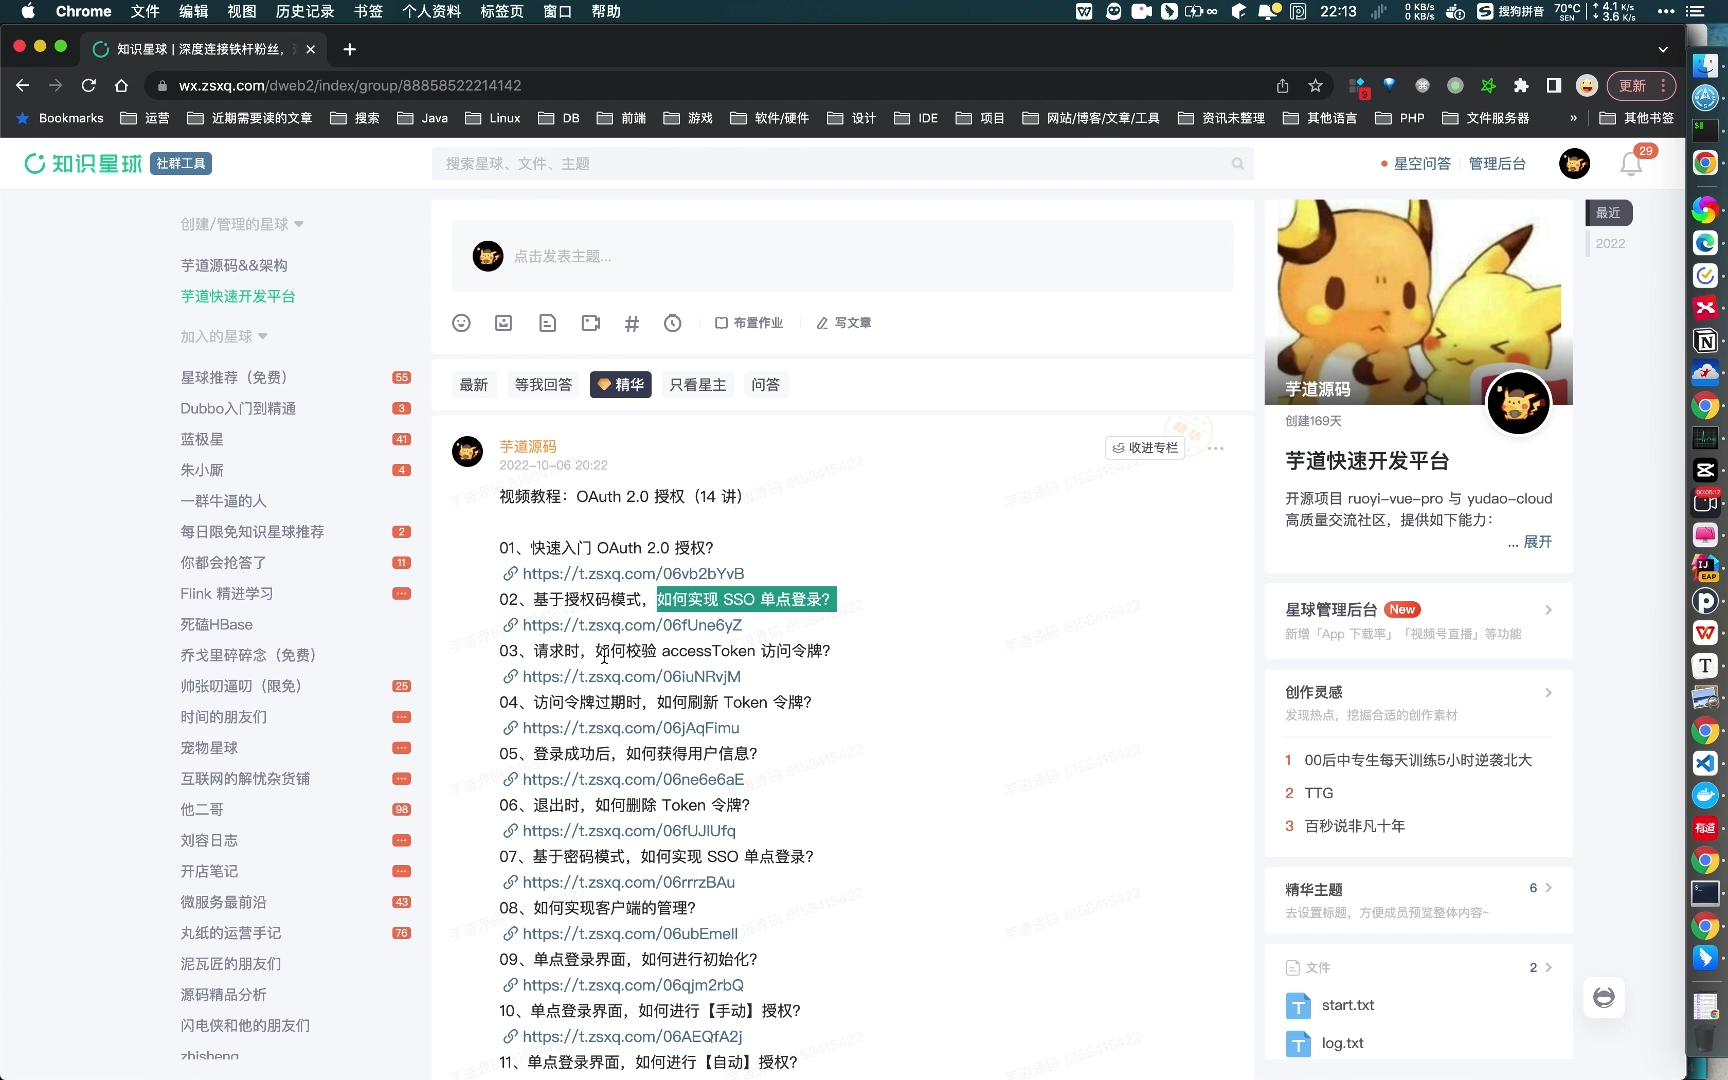This screenshot has height=1080, width=1728.
Task: Switch to 等我回答 tab
Action: [543, 385]
